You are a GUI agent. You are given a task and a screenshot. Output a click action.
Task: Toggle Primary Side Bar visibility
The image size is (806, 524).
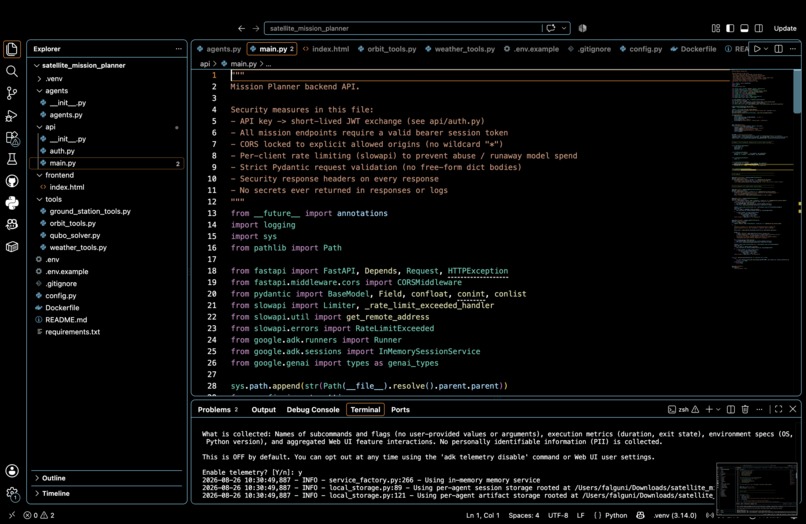730,28
